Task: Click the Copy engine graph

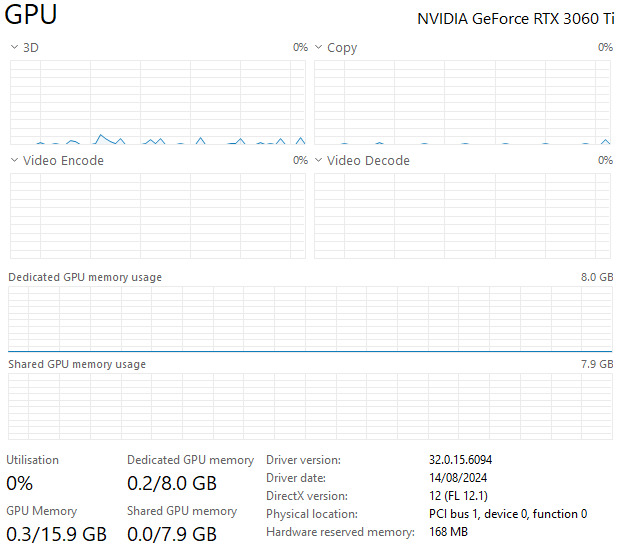Action: [462, 102]
